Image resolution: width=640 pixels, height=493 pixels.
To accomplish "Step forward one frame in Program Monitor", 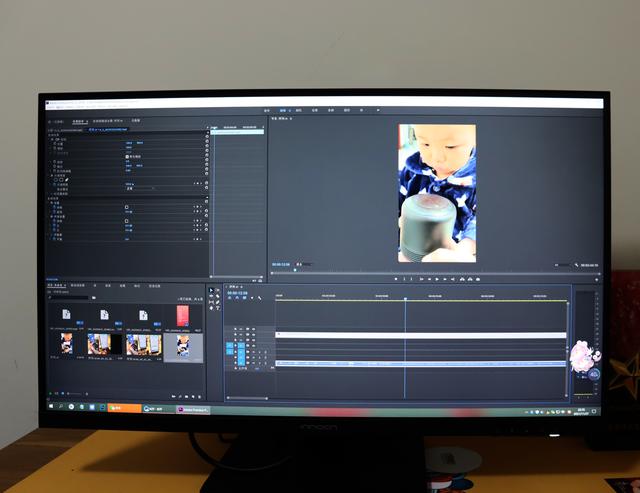I will (x=445, y=279).
